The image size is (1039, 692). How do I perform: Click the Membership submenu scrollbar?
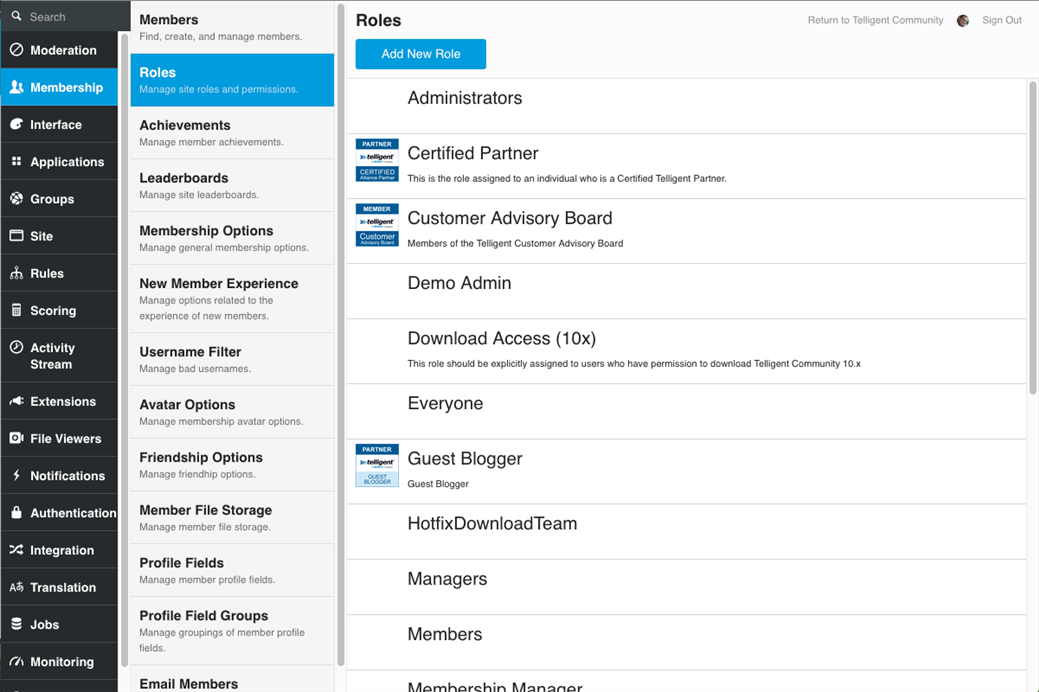click(341, 335)
